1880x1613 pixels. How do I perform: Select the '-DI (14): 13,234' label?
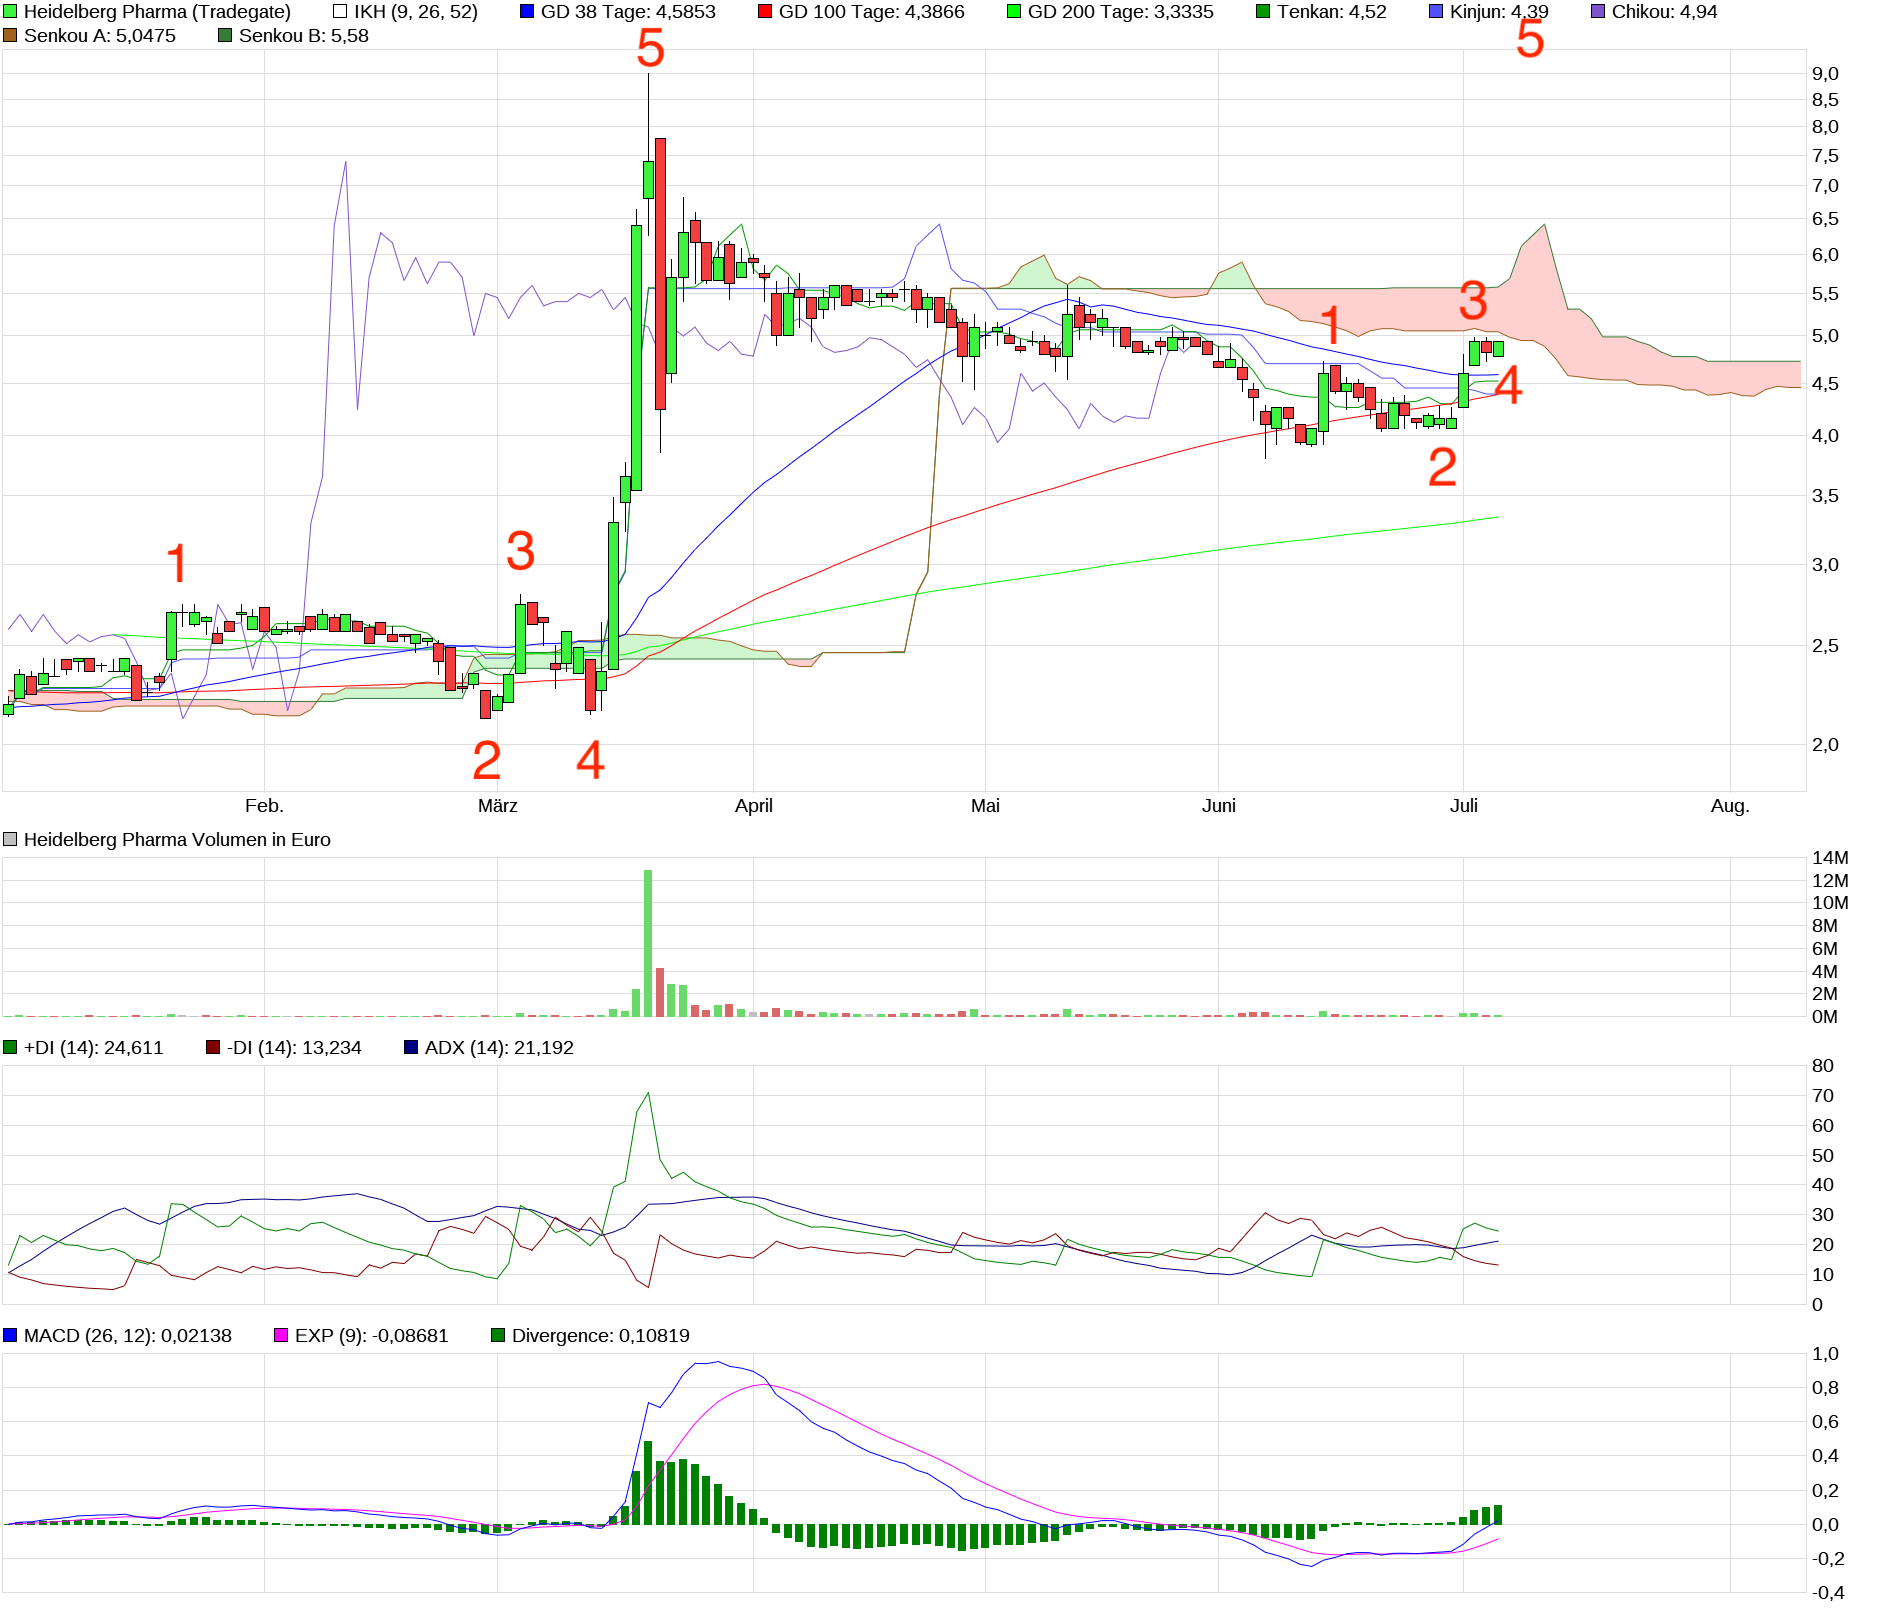[x=294, y=1048]
